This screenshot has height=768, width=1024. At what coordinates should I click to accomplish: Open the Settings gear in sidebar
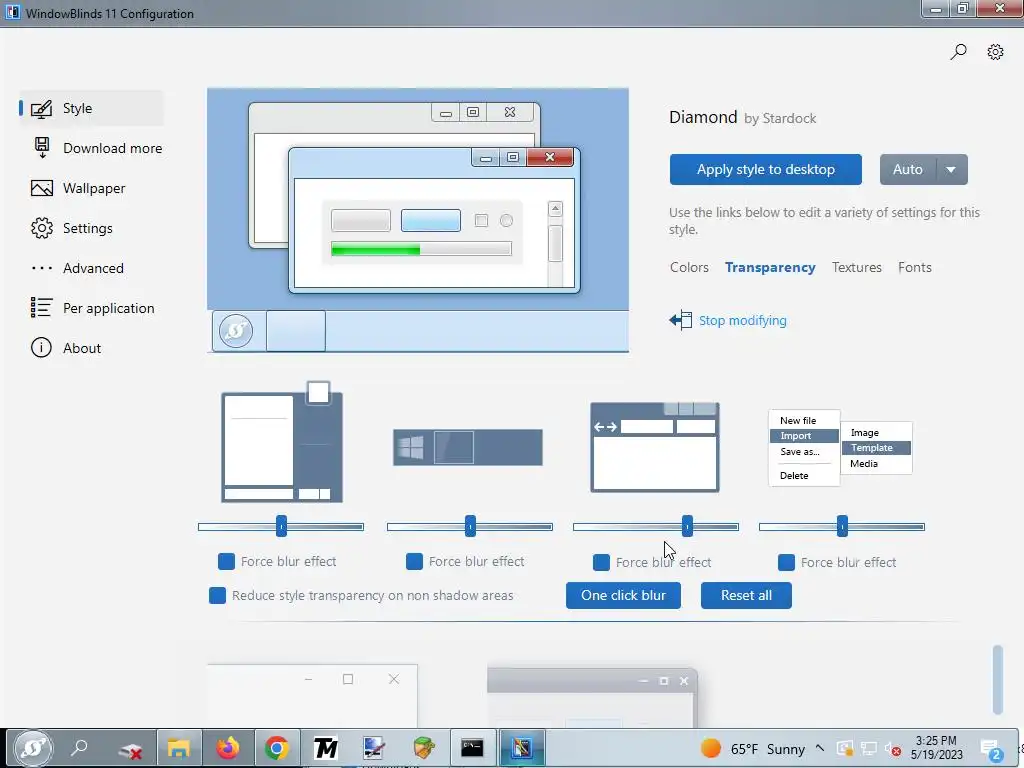[x=42, y=228]
